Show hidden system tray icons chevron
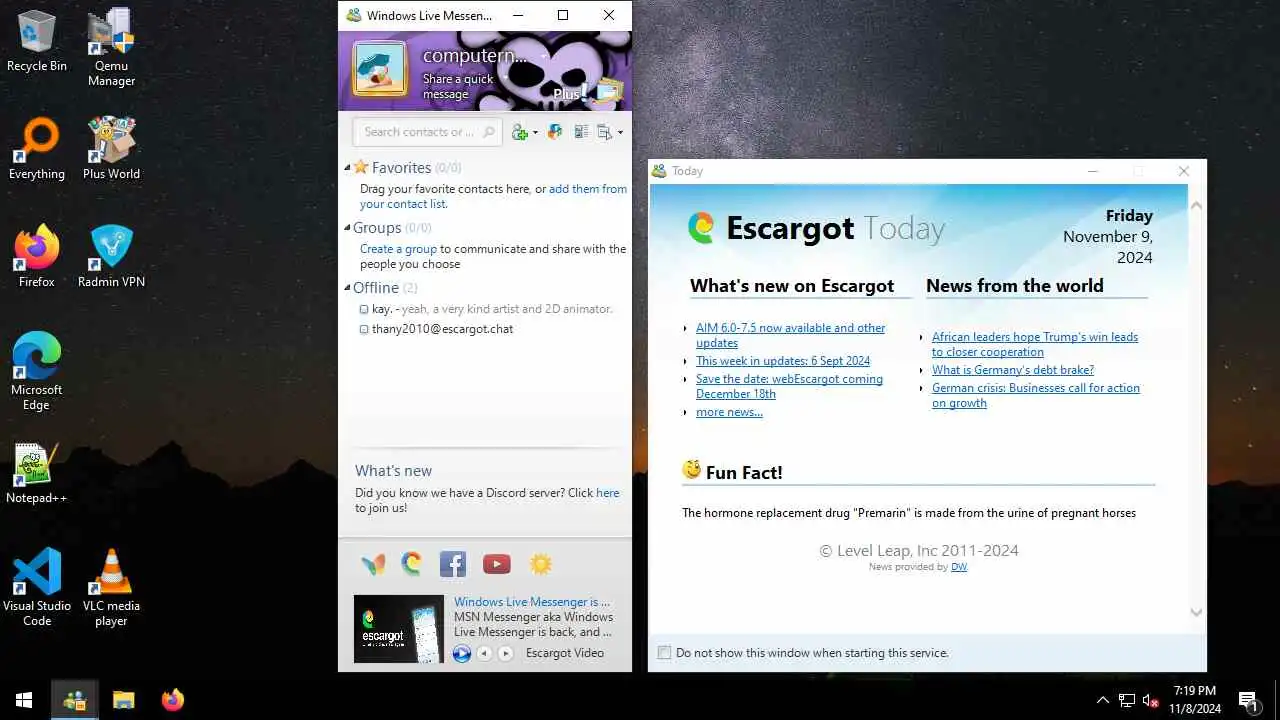1280x720 pixels. coord(1103,700)
